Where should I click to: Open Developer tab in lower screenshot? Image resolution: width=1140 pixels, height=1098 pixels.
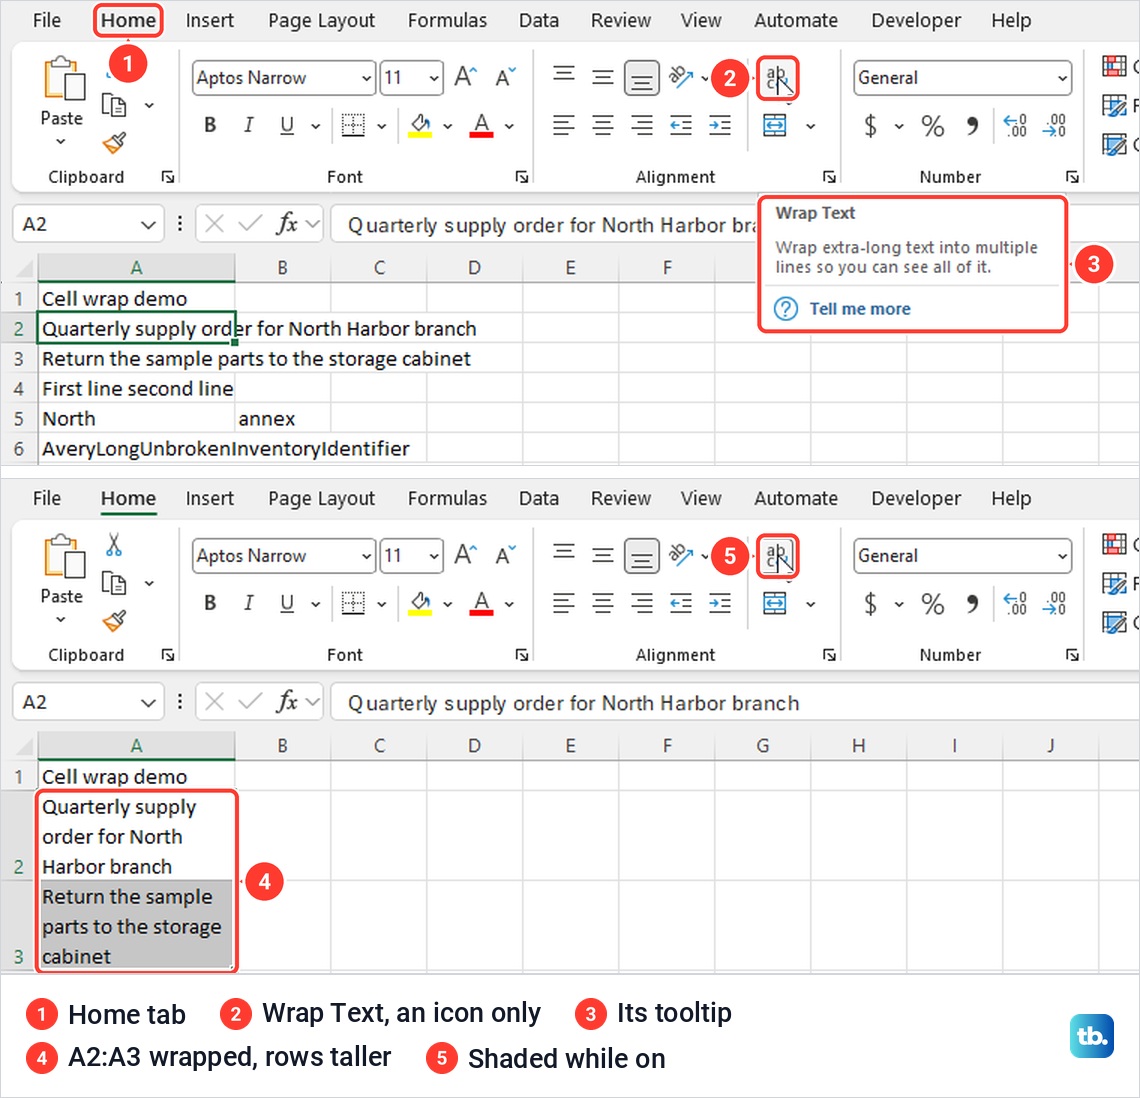tap(916, 498)
